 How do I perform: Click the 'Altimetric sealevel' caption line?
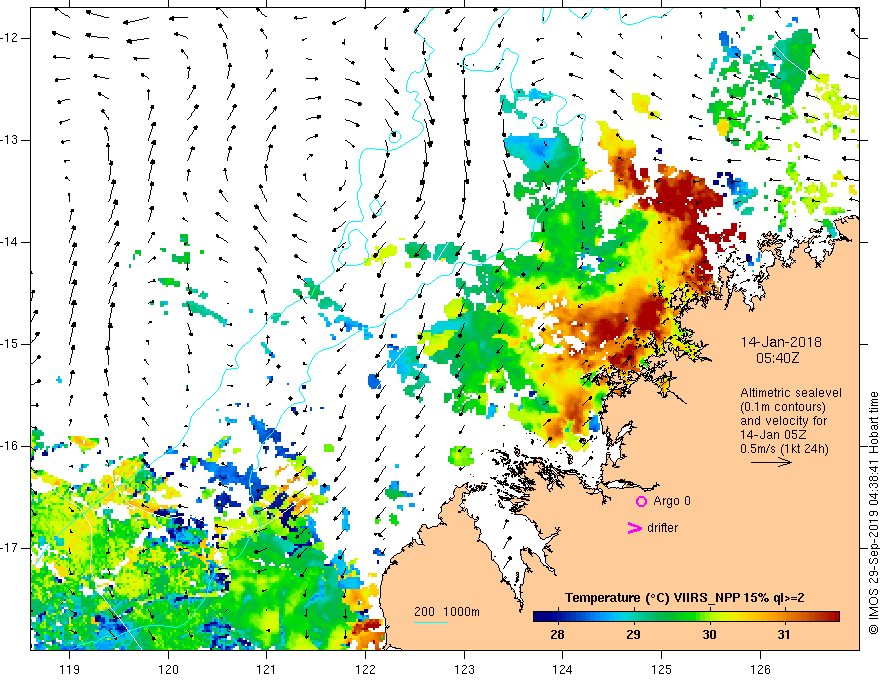coord(791,393)
